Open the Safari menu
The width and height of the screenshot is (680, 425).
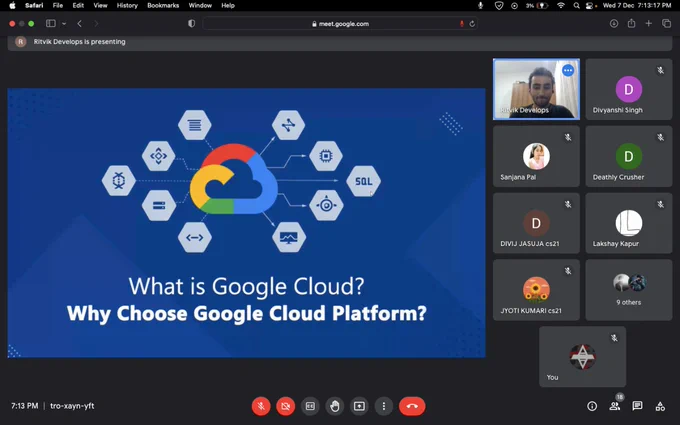click(x=34, y=6)
